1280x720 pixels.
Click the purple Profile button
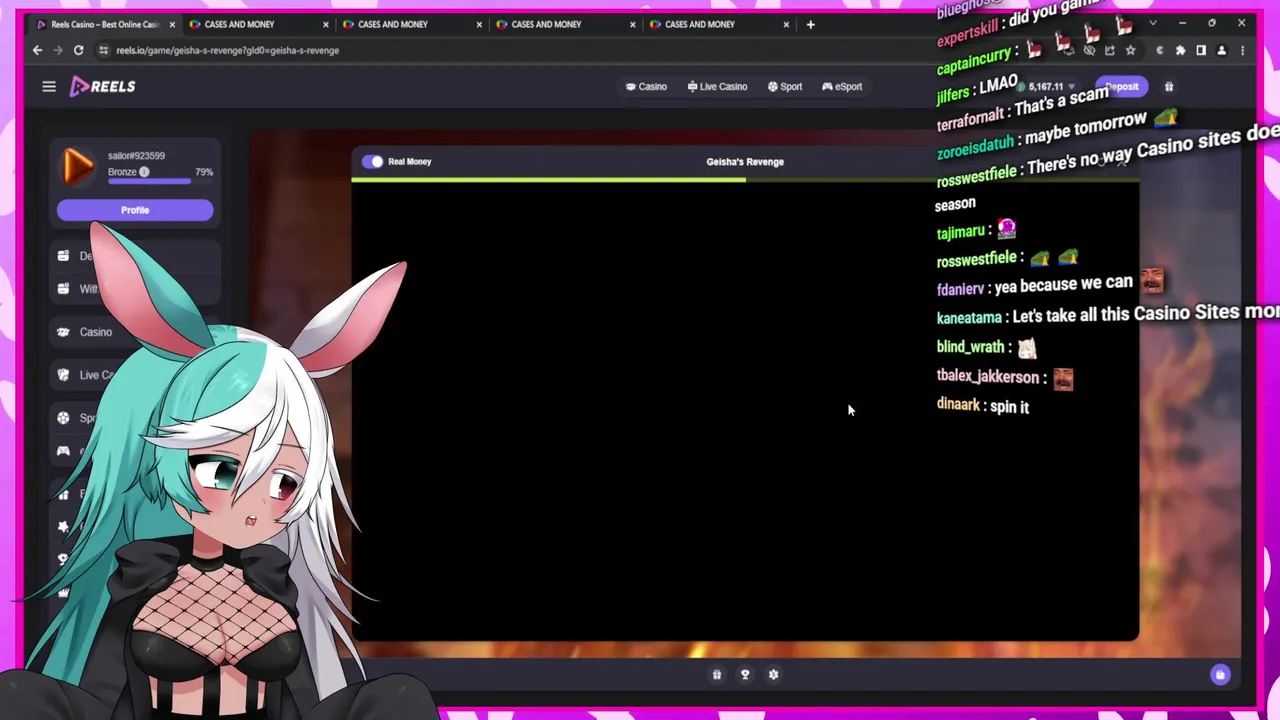[x=135, y=210]
